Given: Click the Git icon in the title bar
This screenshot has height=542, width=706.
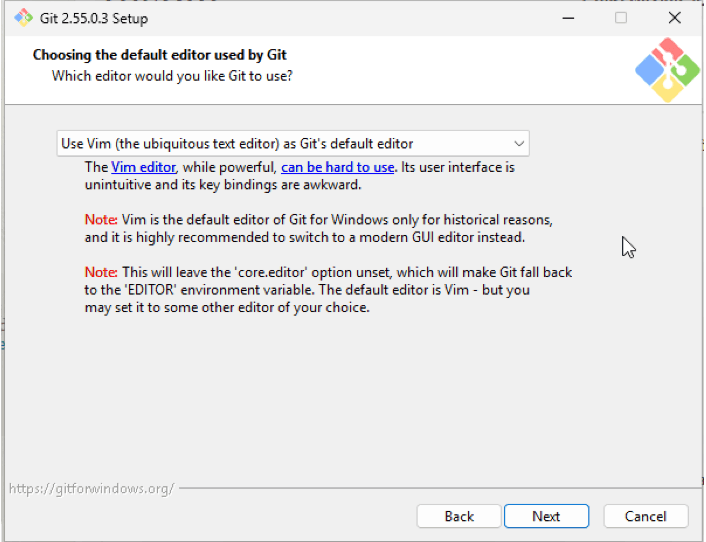Looking at the screenshot, I should 23,18.
